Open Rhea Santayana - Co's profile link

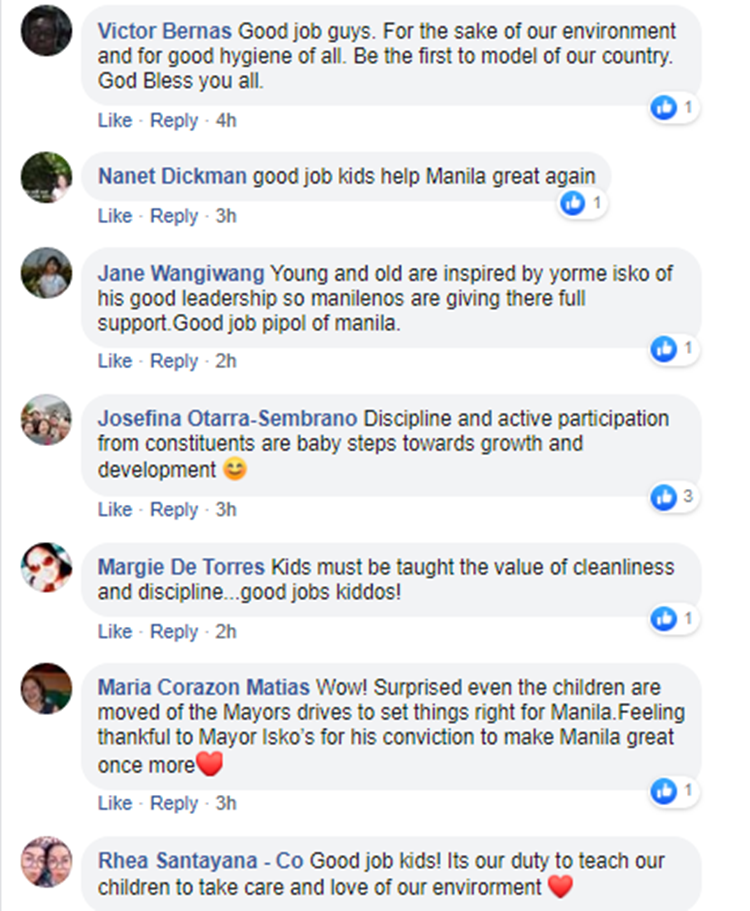201,861
